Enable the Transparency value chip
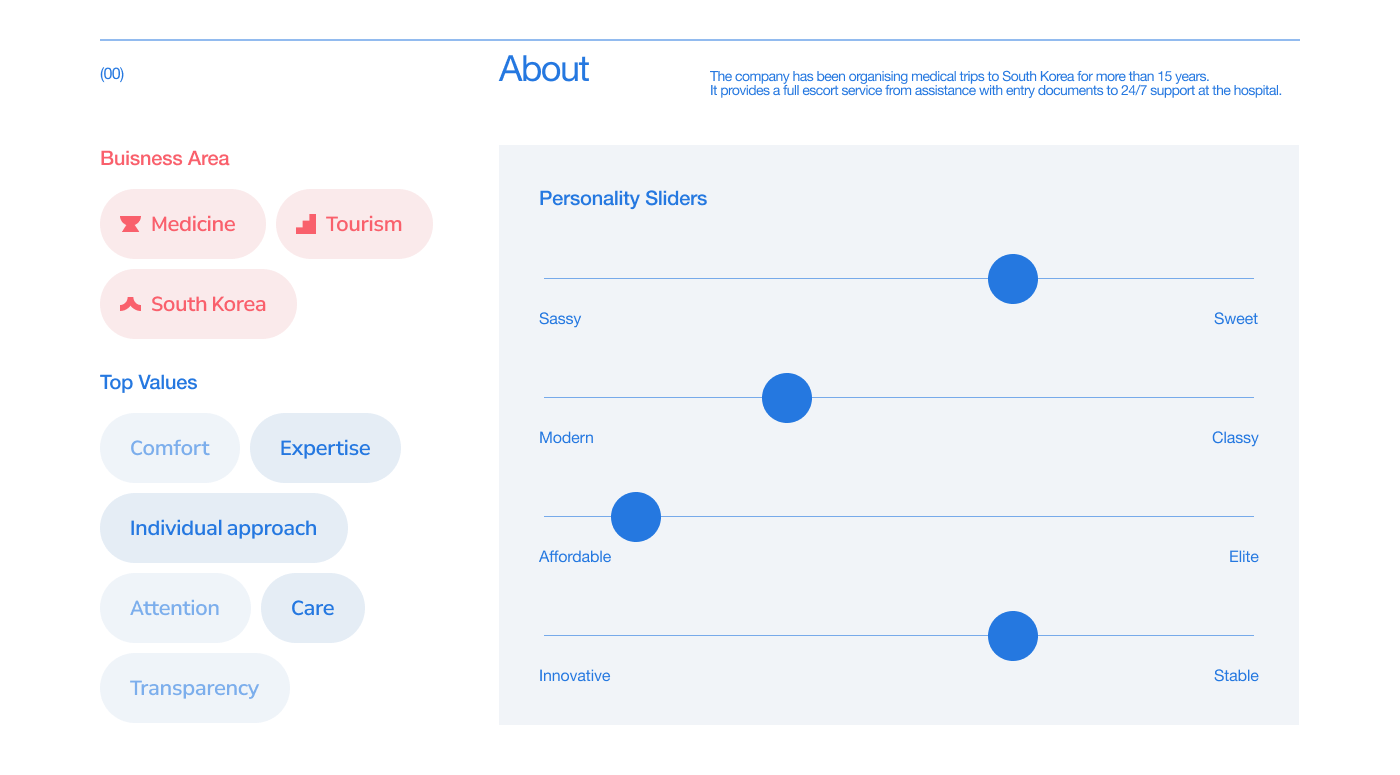 click(x=194, y=688)
